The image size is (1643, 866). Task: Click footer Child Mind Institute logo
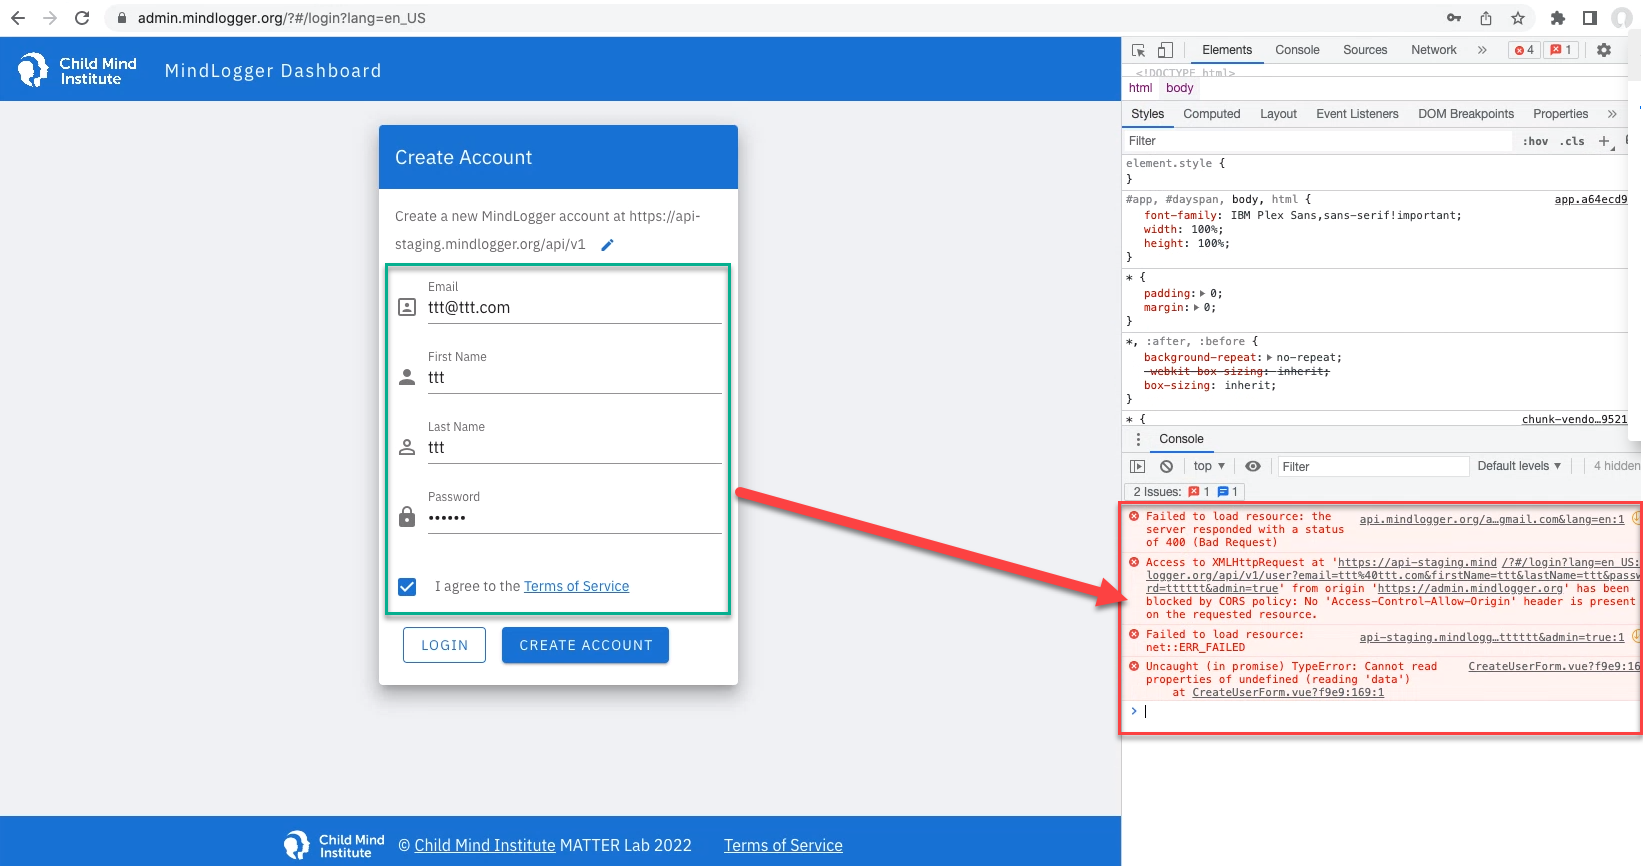tap(334, 846)
